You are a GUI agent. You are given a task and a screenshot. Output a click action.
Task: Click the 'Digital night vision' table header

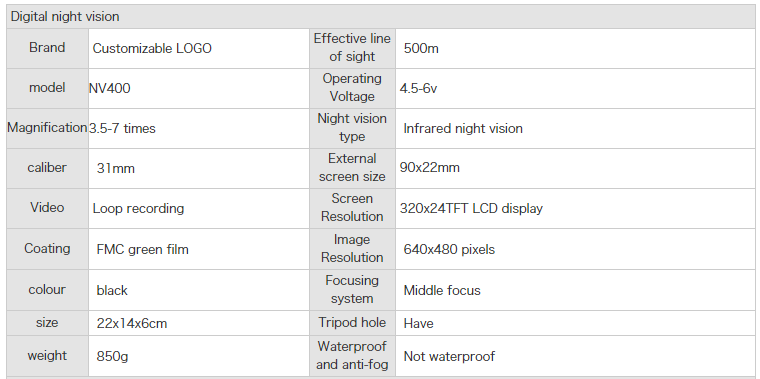click(380, 16)
